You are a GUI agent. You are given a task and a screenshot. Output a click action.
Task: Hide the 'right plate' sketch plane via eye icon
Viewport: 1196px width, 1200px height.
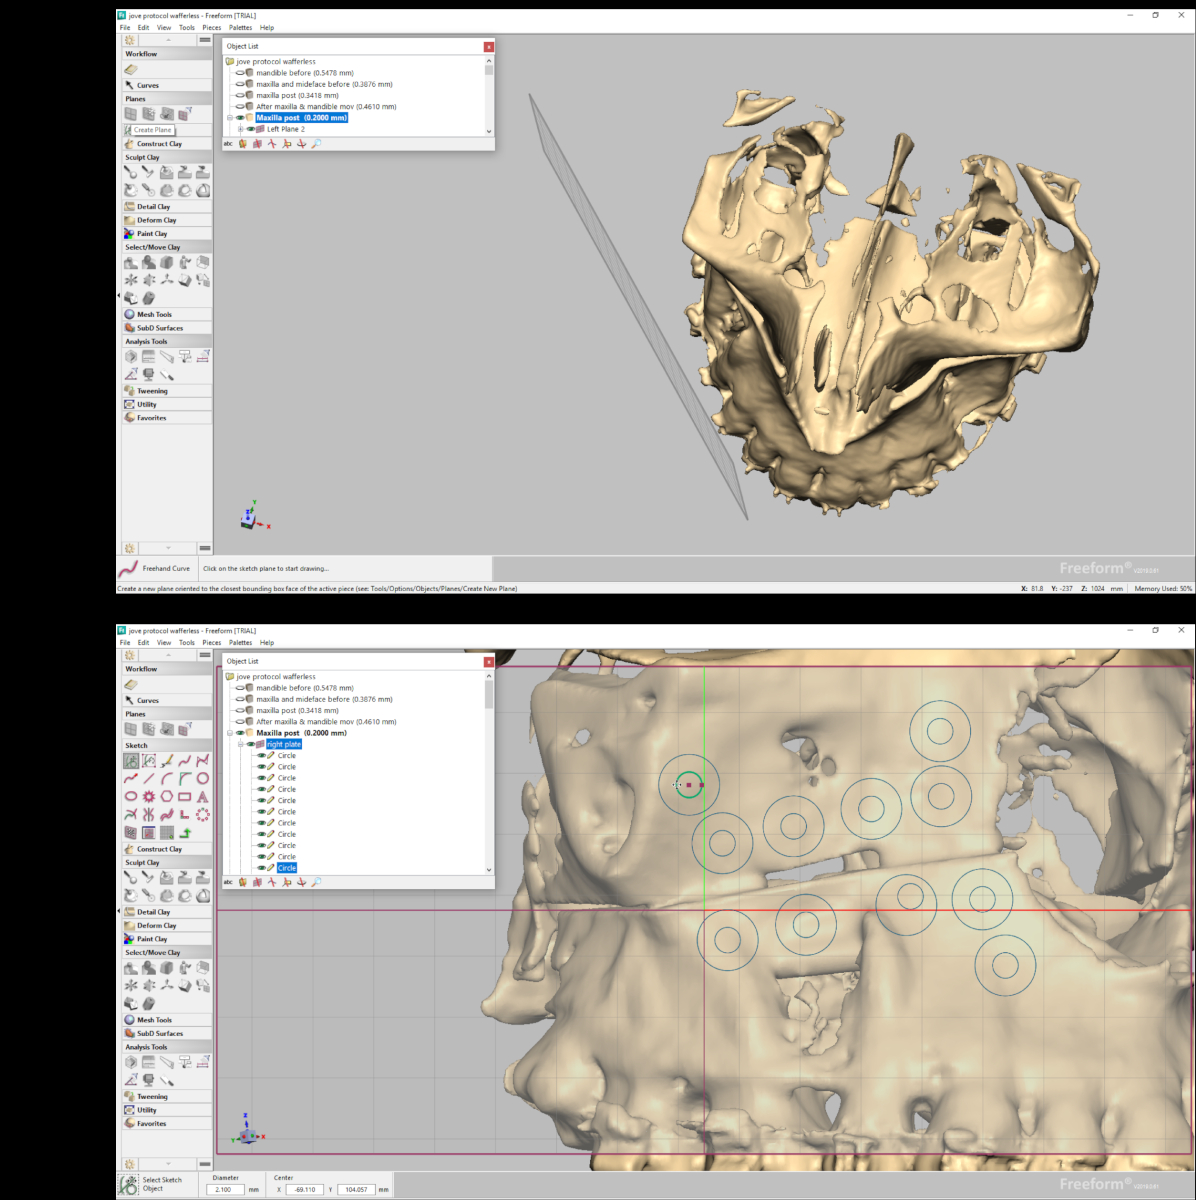pos(251,744)
